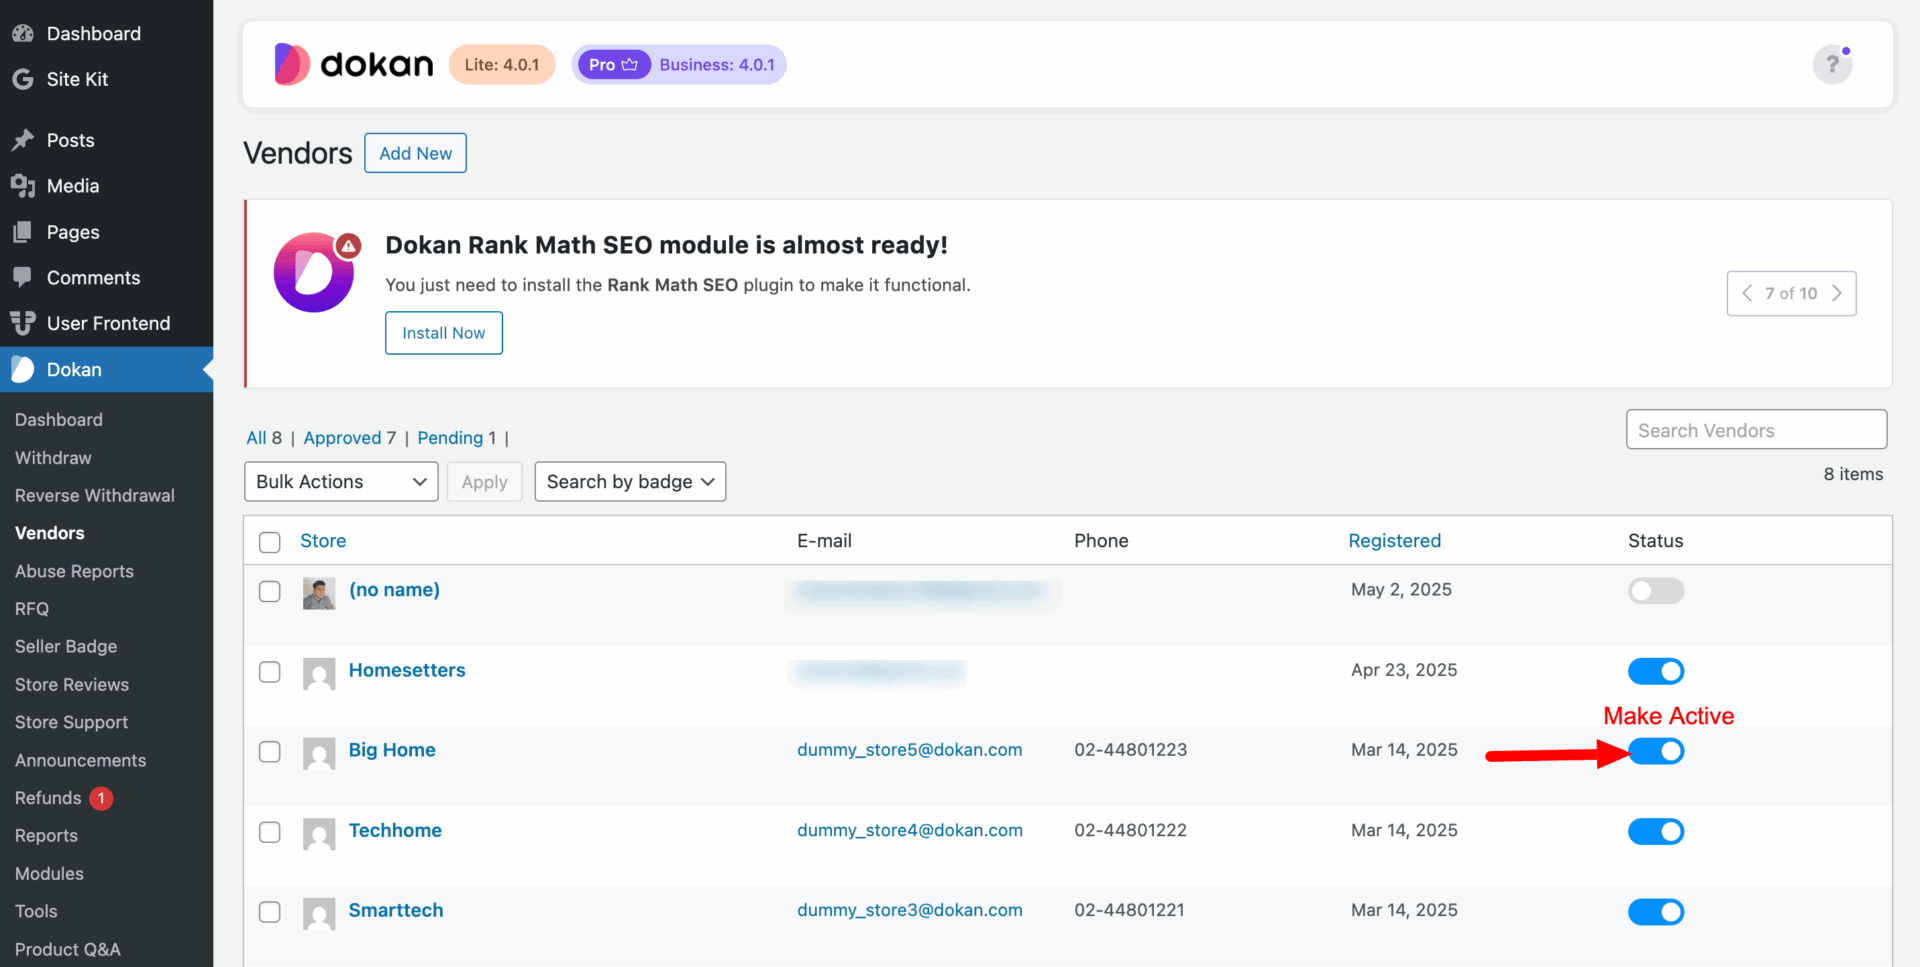
Task: Click the Pages icon in sidebar
Action: point(23,232)
